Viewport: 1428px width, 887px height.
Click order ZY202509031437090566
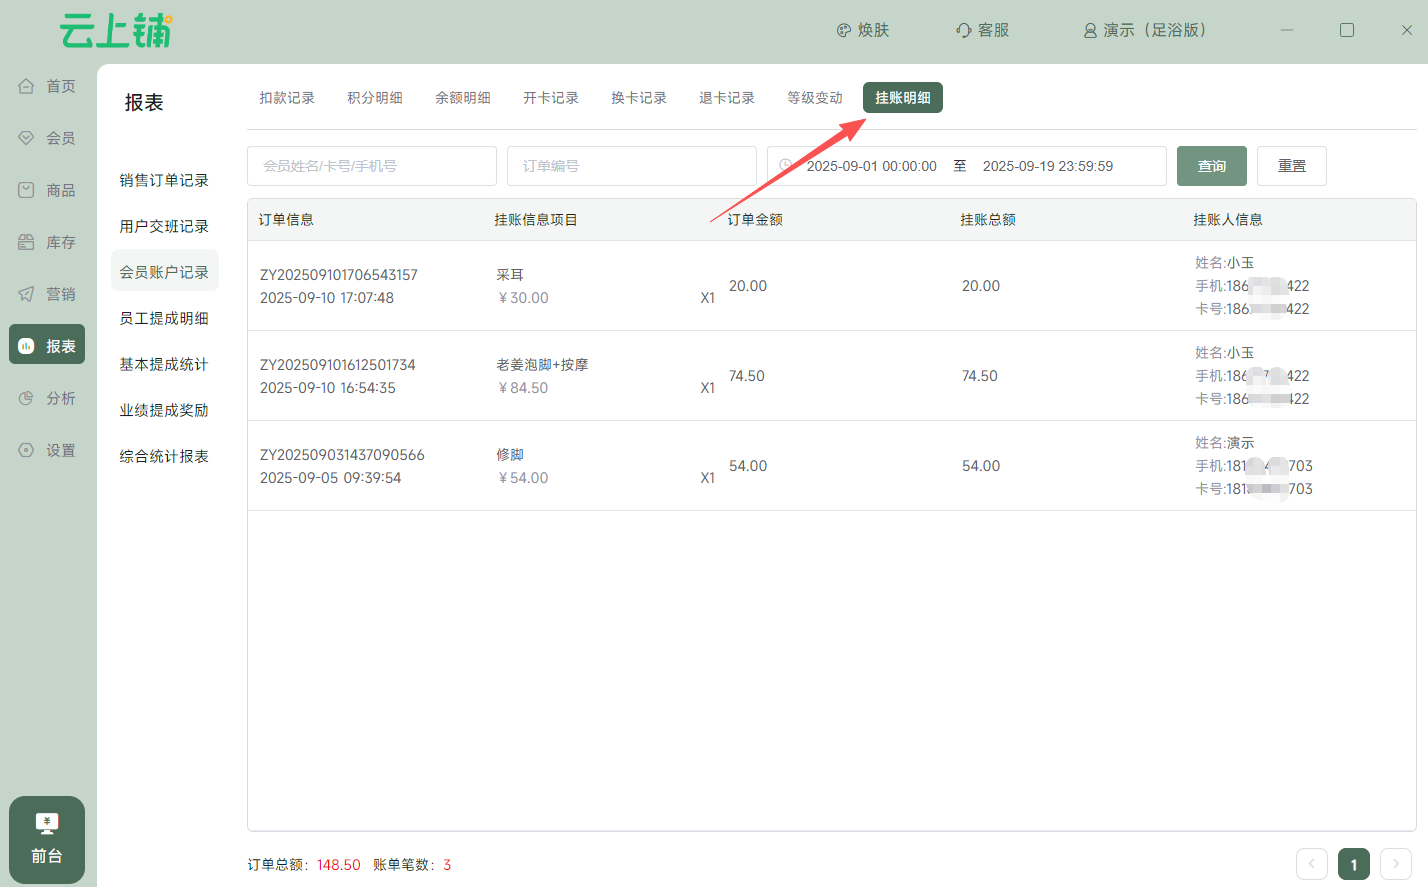pyautogui.click(x=342, y=455)
